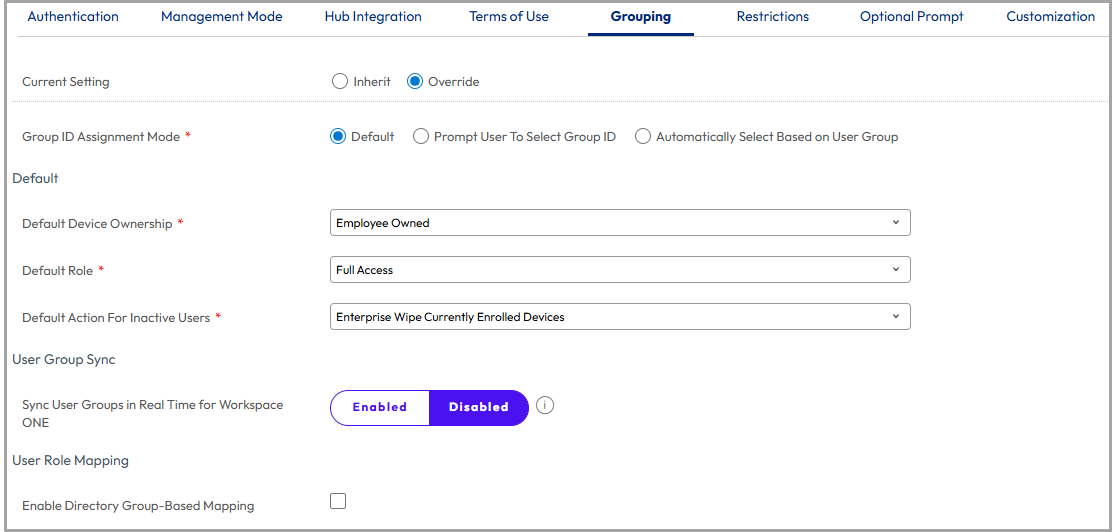
Task: Choose Default group ID assignment mode
Action: pyautogui.click(x=338, y=137)
